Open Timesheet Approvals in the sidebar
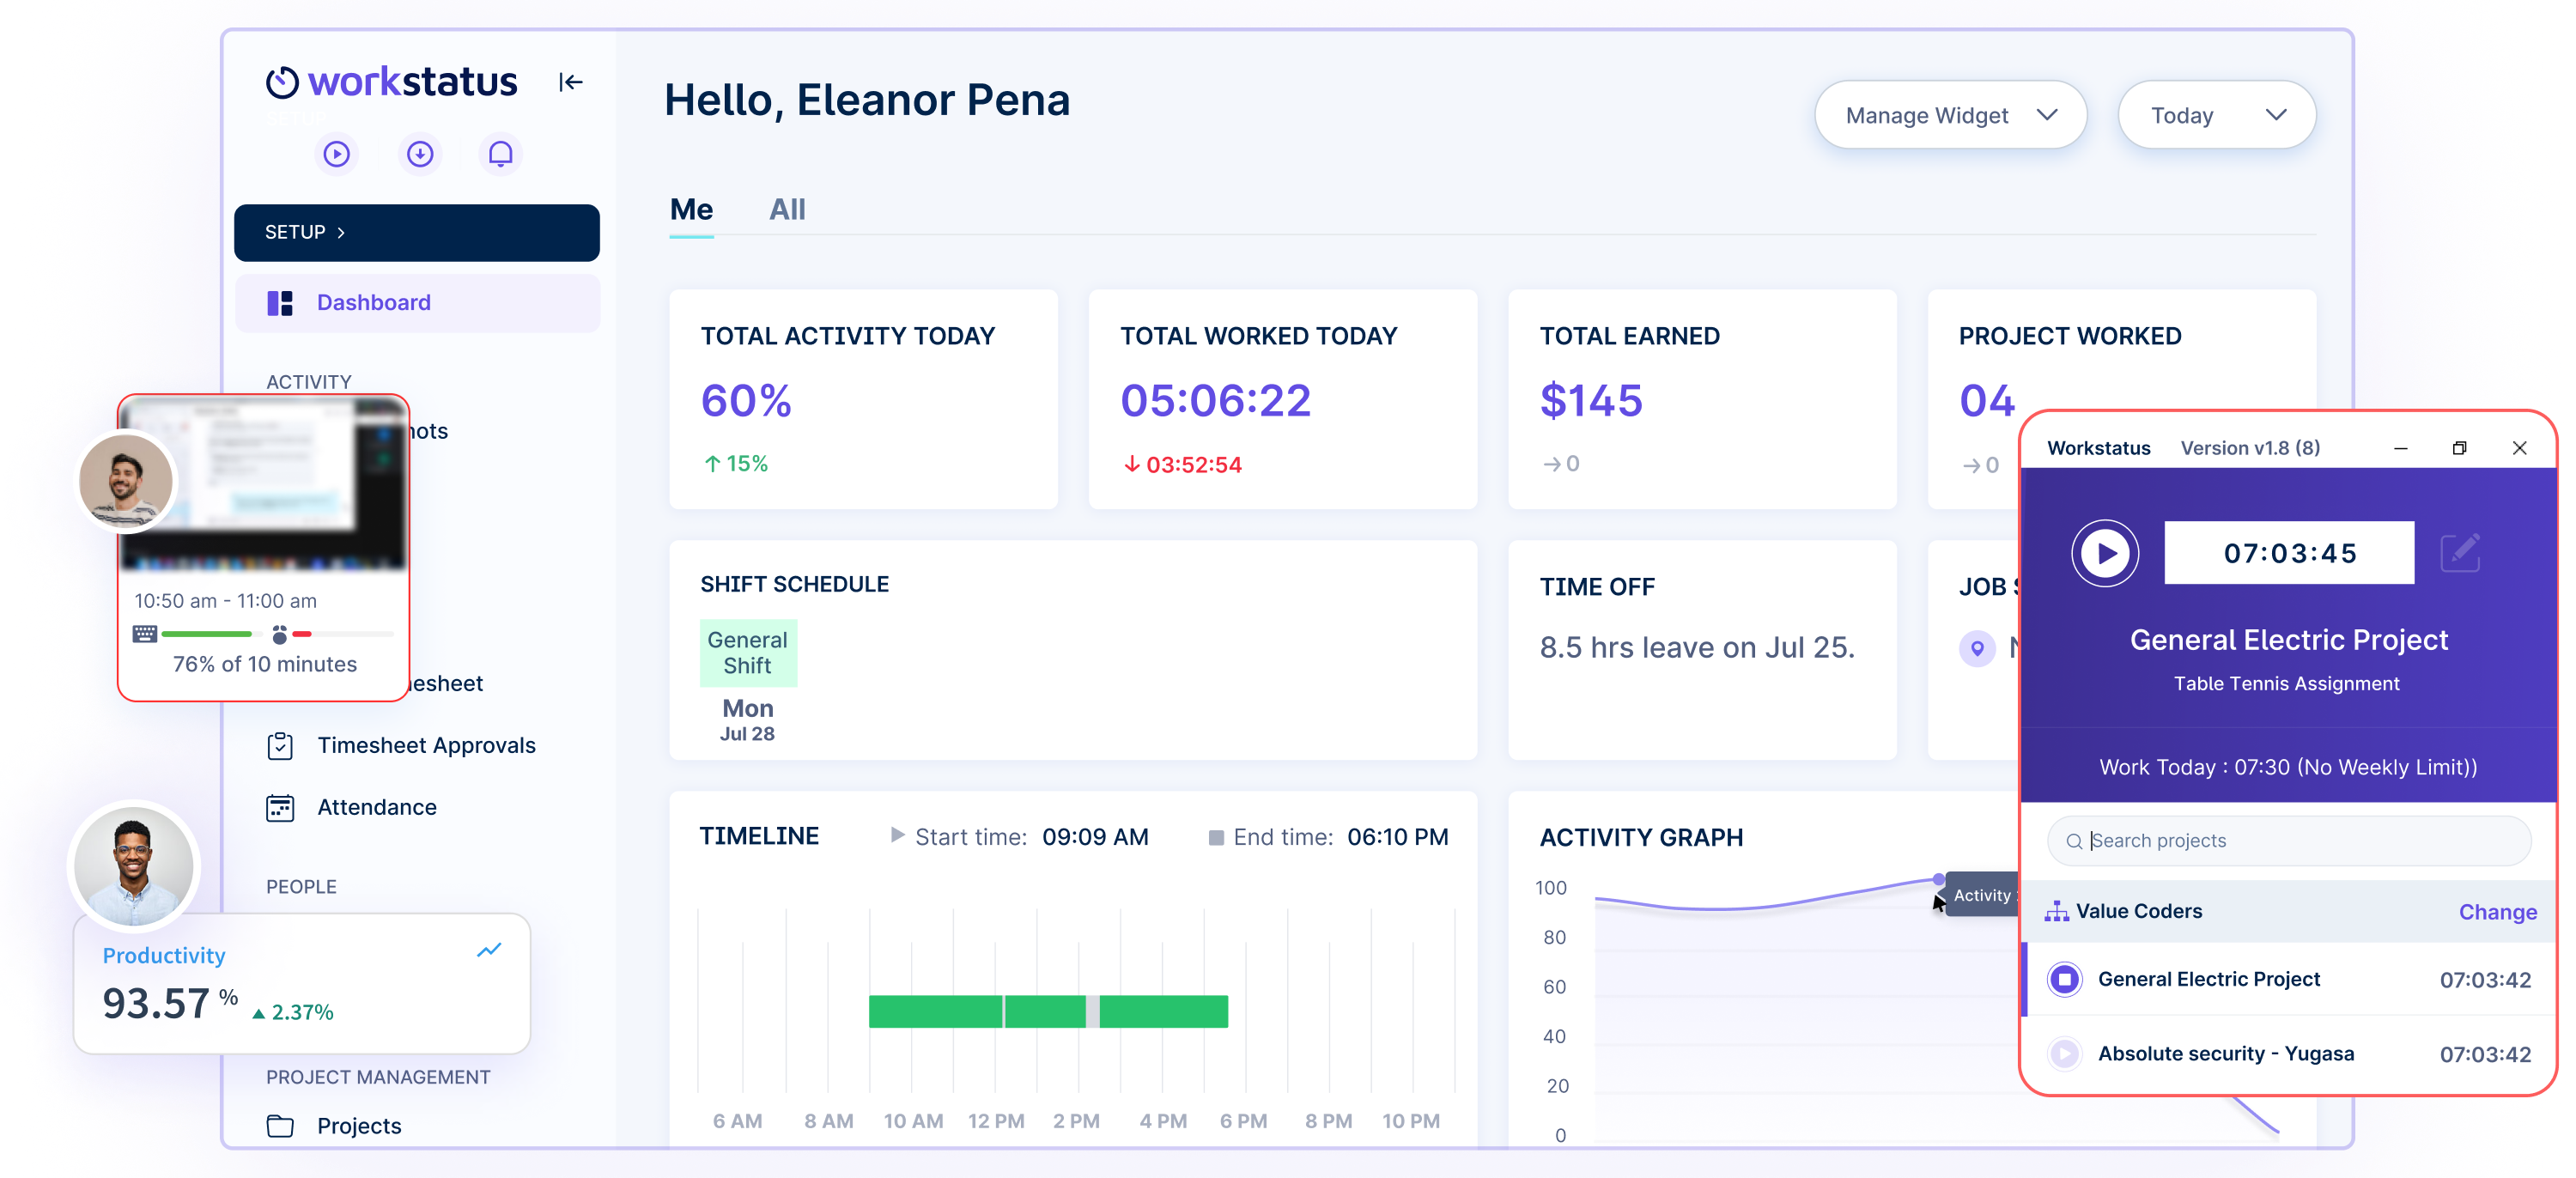This screenshot has height=1178, width=2576. (426, 746)
